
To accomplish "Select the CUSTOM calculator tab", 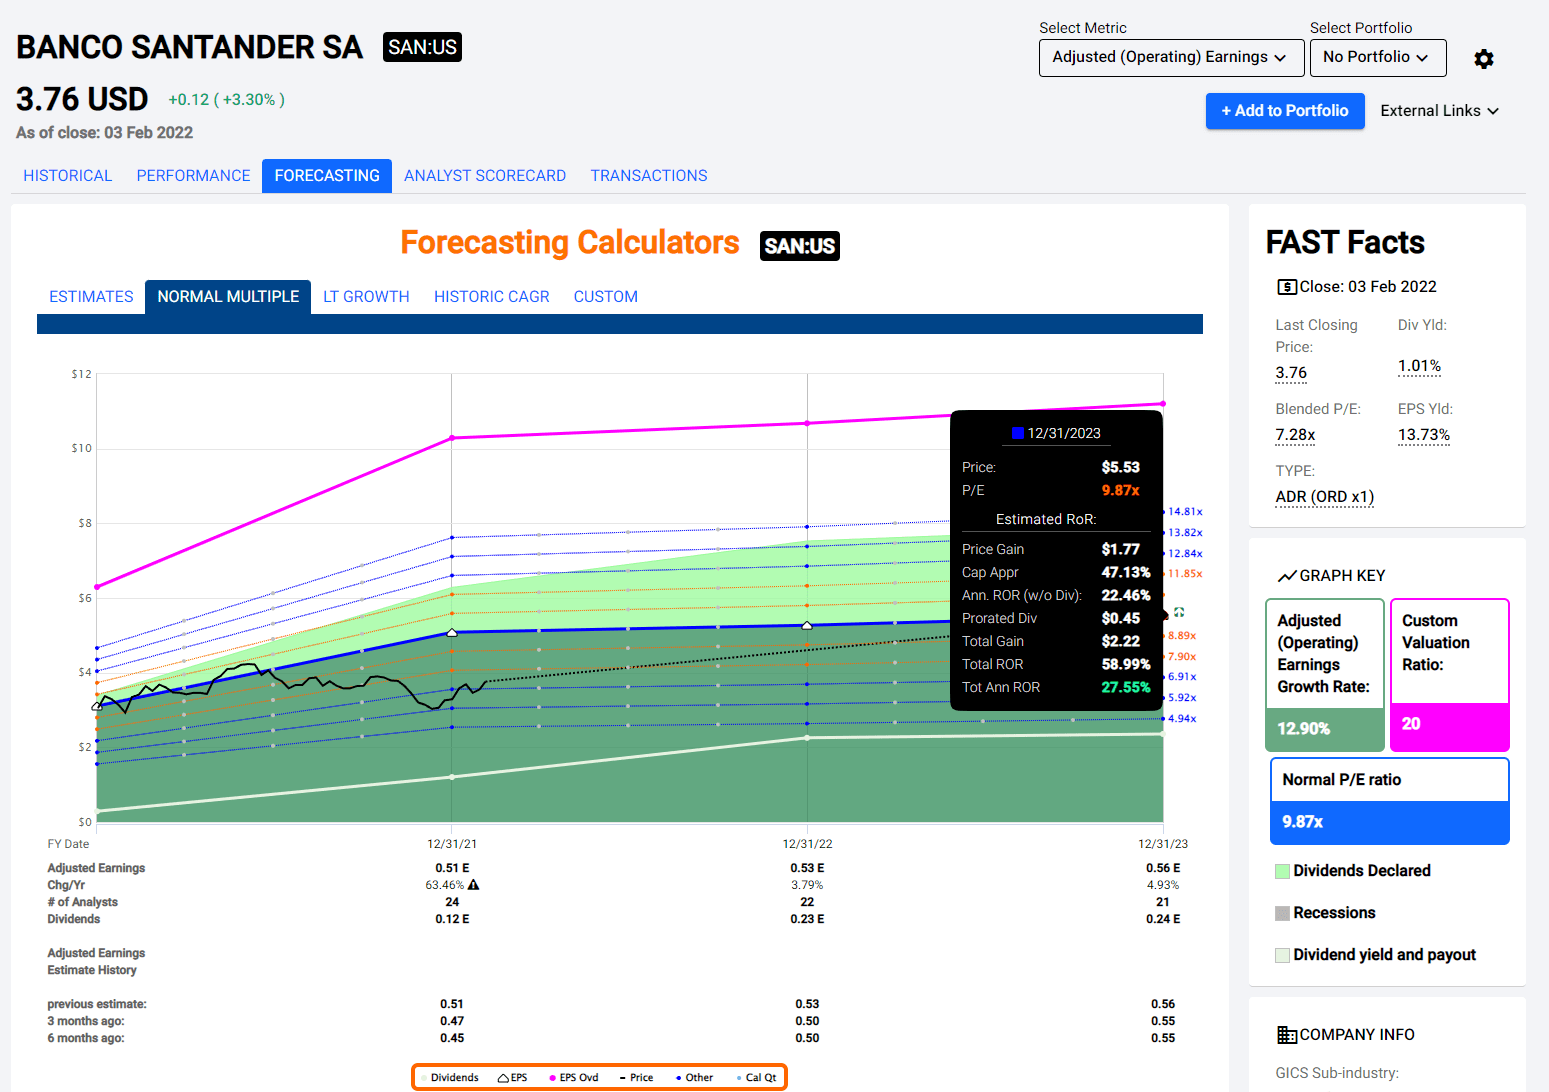I will pos(605,297).
